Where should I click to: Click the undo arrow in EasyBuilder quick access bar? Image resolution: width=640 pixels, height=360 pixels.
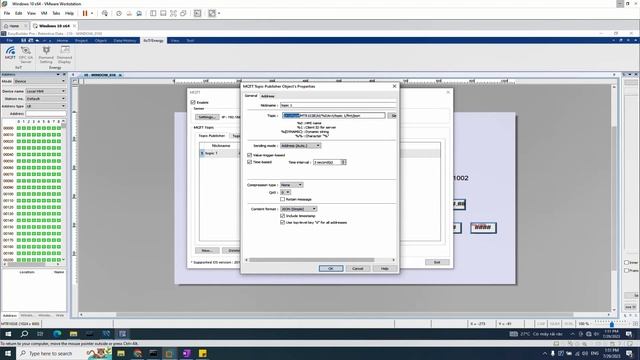point(37,40)
